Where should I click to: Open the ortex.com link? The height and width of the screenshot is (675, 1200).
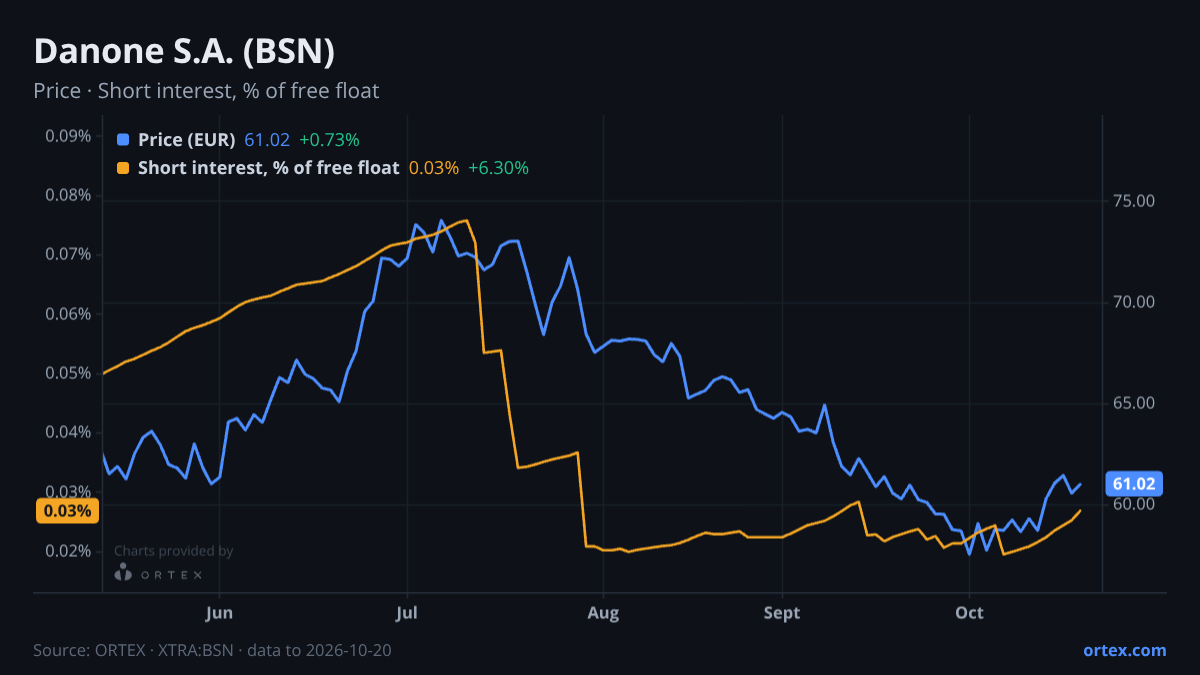click(x=1124, y=650)
